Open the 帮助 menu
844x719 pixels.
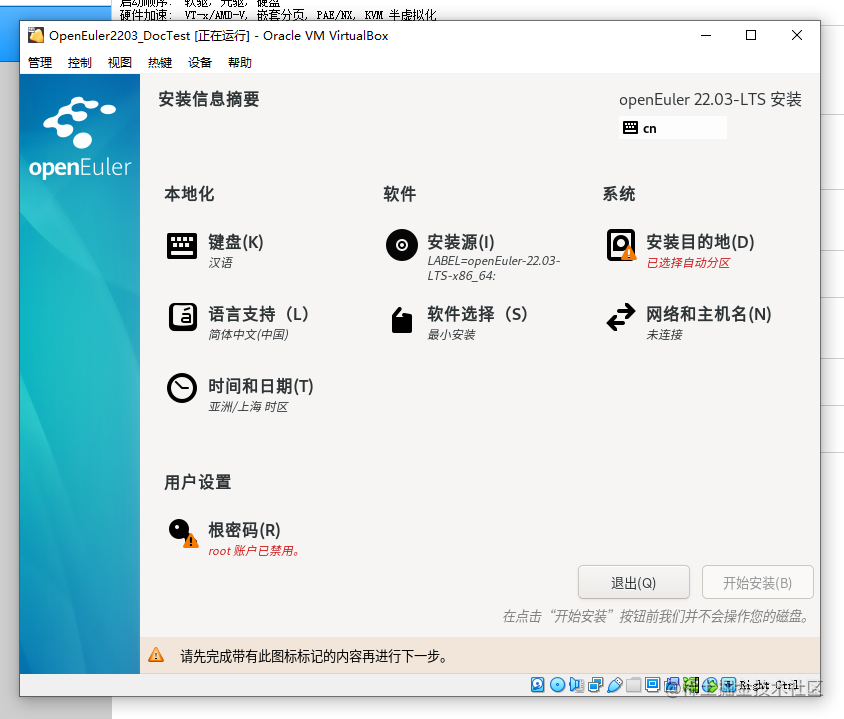point(239,62)
